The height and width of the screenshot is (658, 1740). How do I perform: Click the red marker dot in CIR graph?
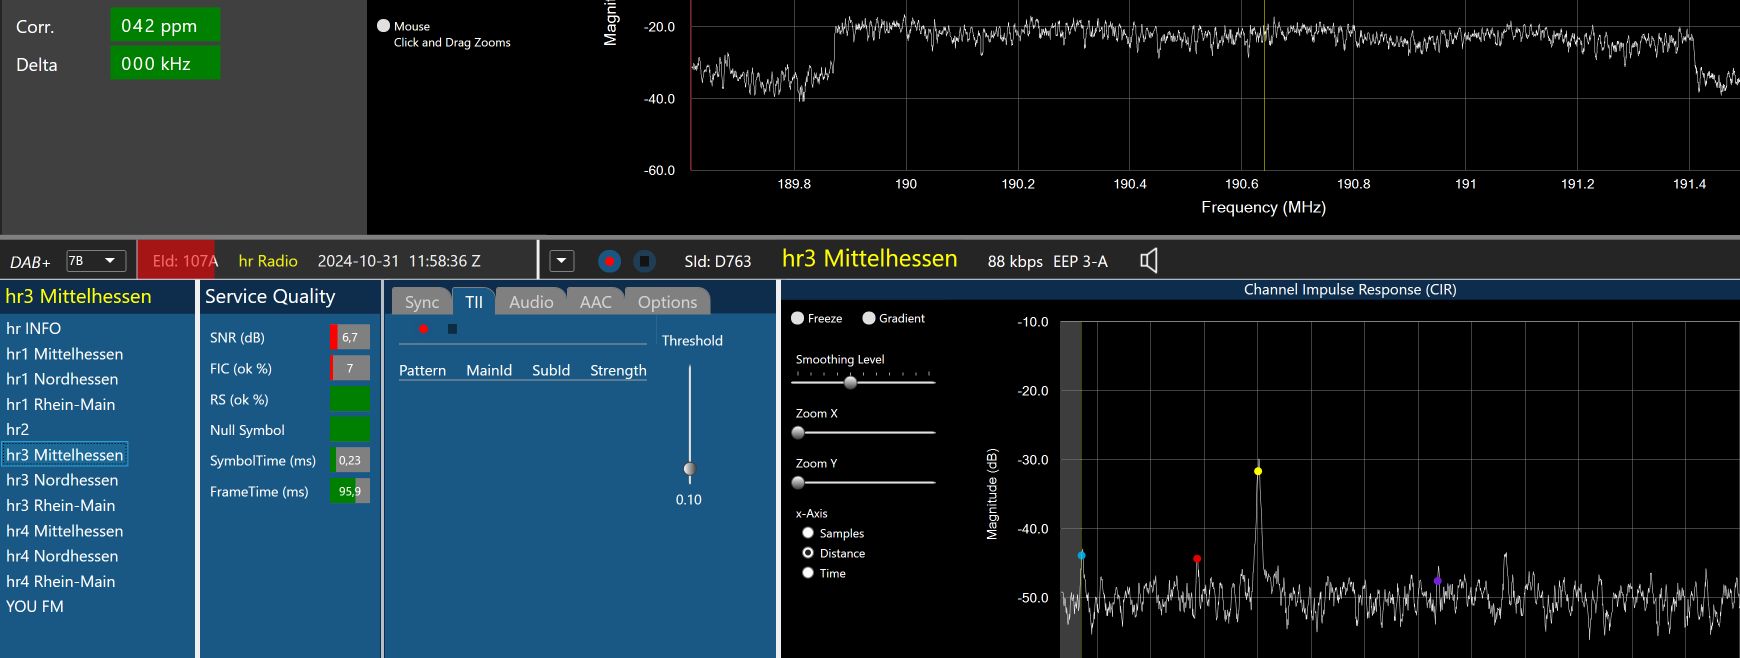pos(1197,559)
